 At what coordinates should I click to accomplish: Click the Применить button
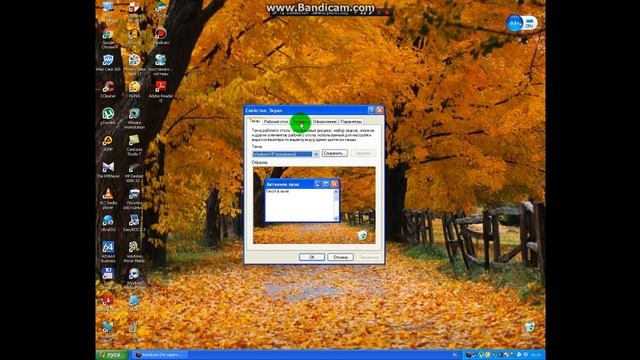pos(369,257)
